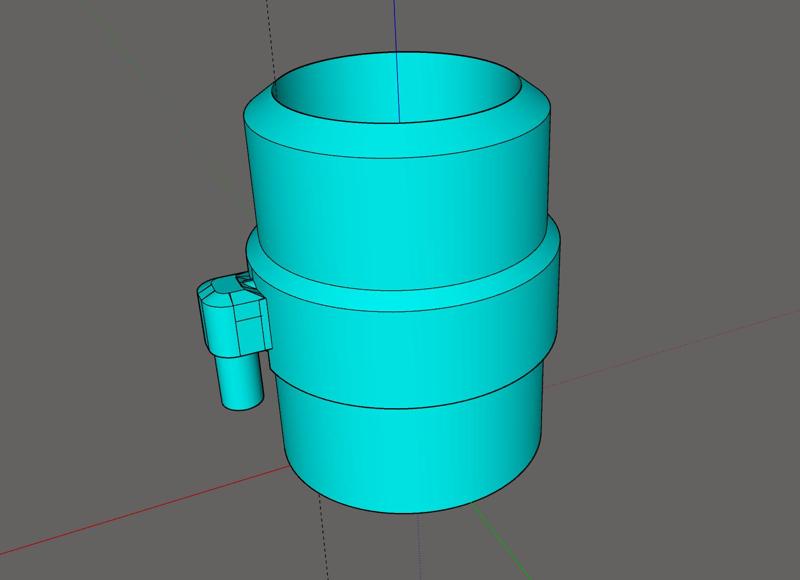Click the side bracket block attached to the cylinder
The width and height of the screenshot is (800, 580).
(x=234, y=316)
